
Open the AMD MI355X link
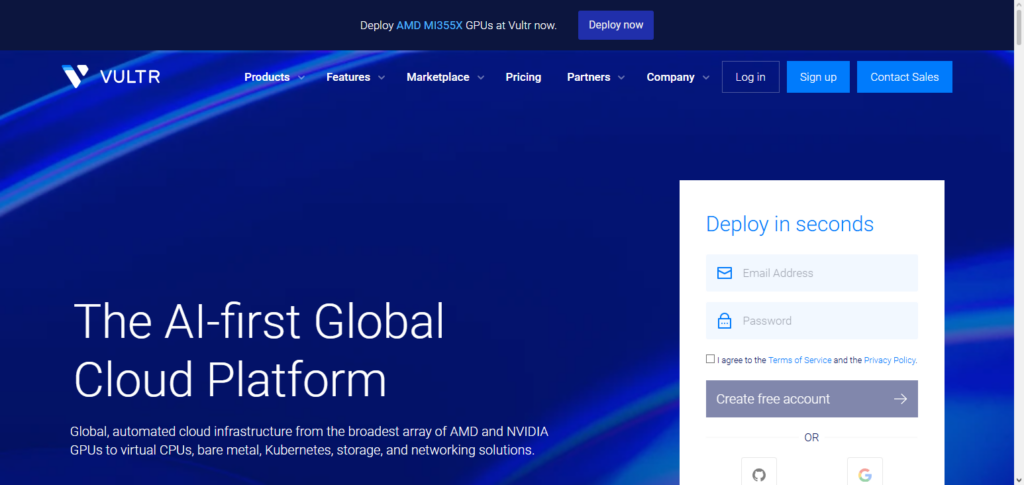coord(429,25)
